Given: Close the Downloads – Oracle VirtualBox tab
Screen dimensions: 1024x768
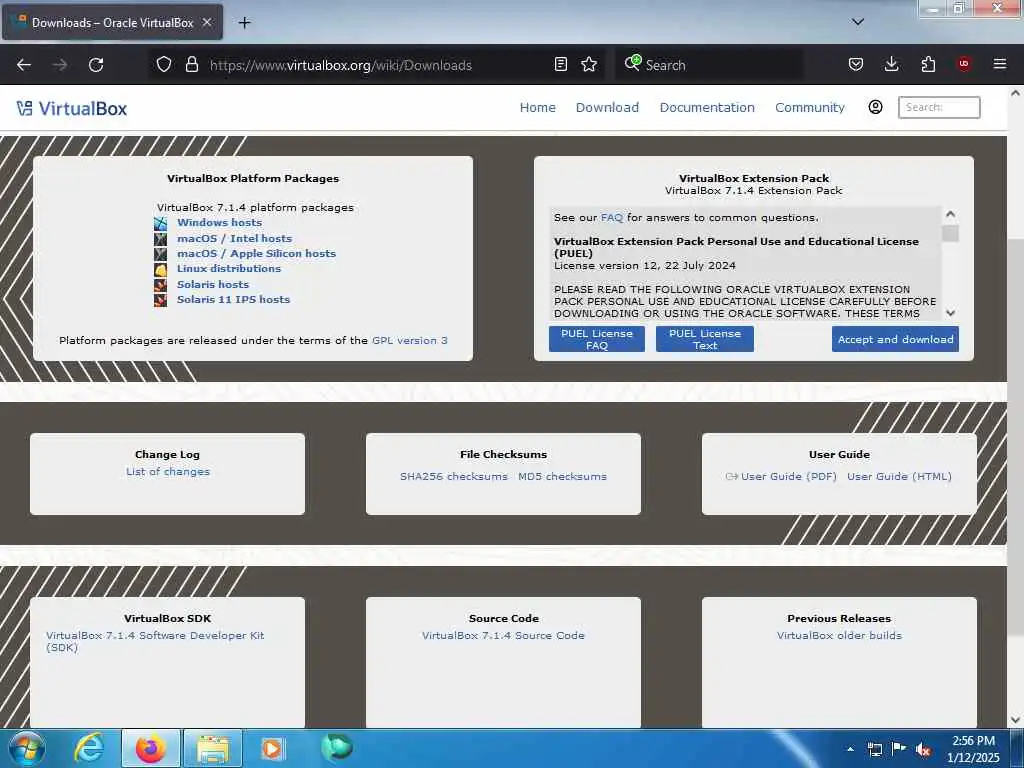Looking at the screenshot, I should [x=206, y=22].
